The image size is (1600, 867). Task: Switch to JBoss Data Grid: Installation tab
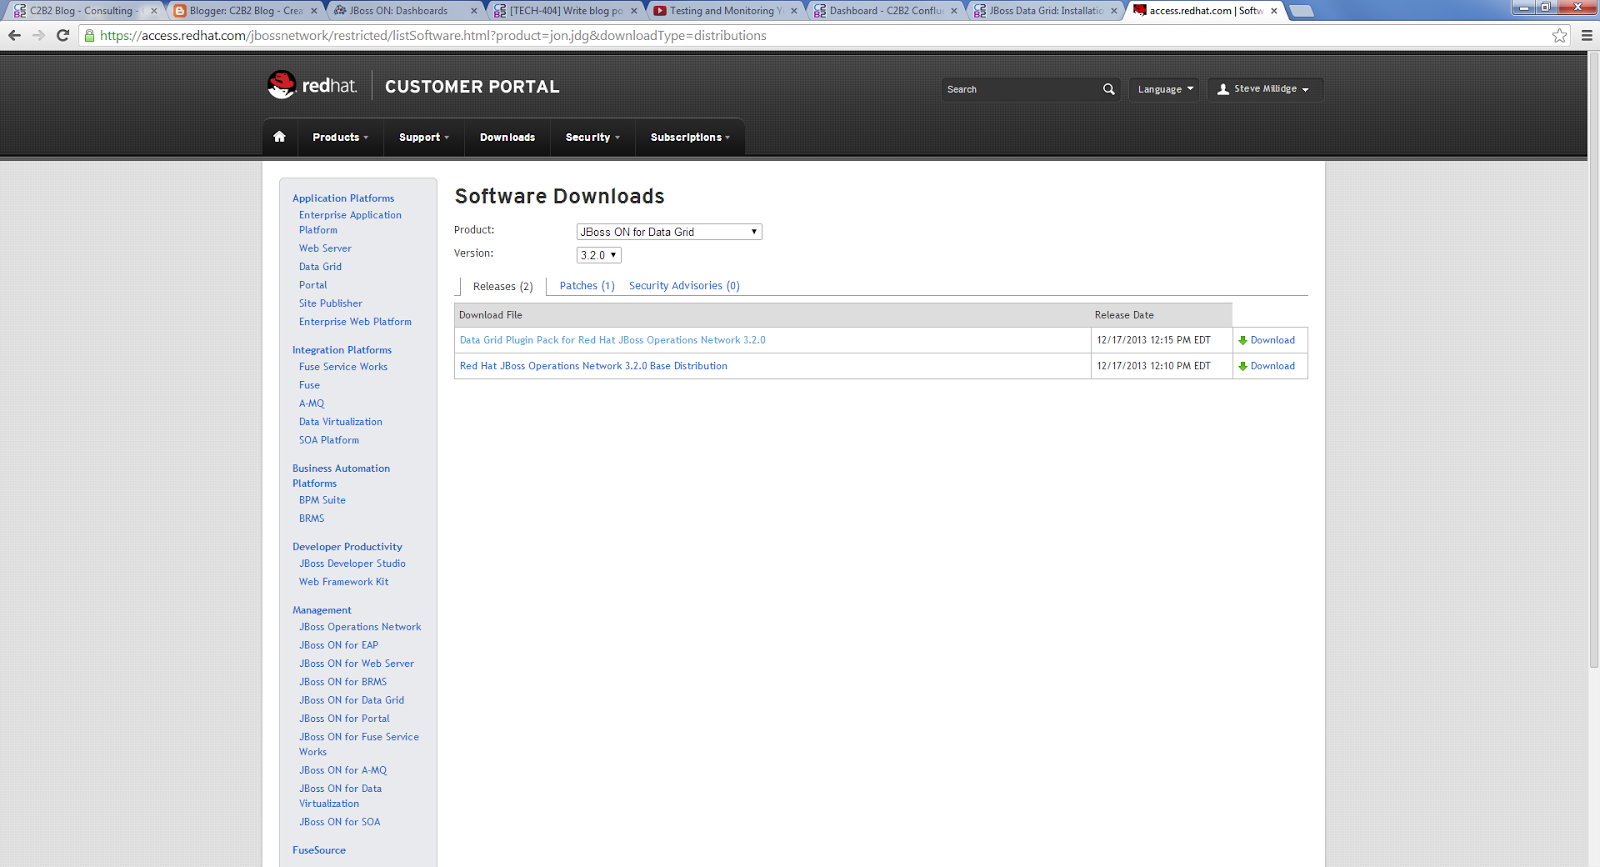tap(1045, 11)
